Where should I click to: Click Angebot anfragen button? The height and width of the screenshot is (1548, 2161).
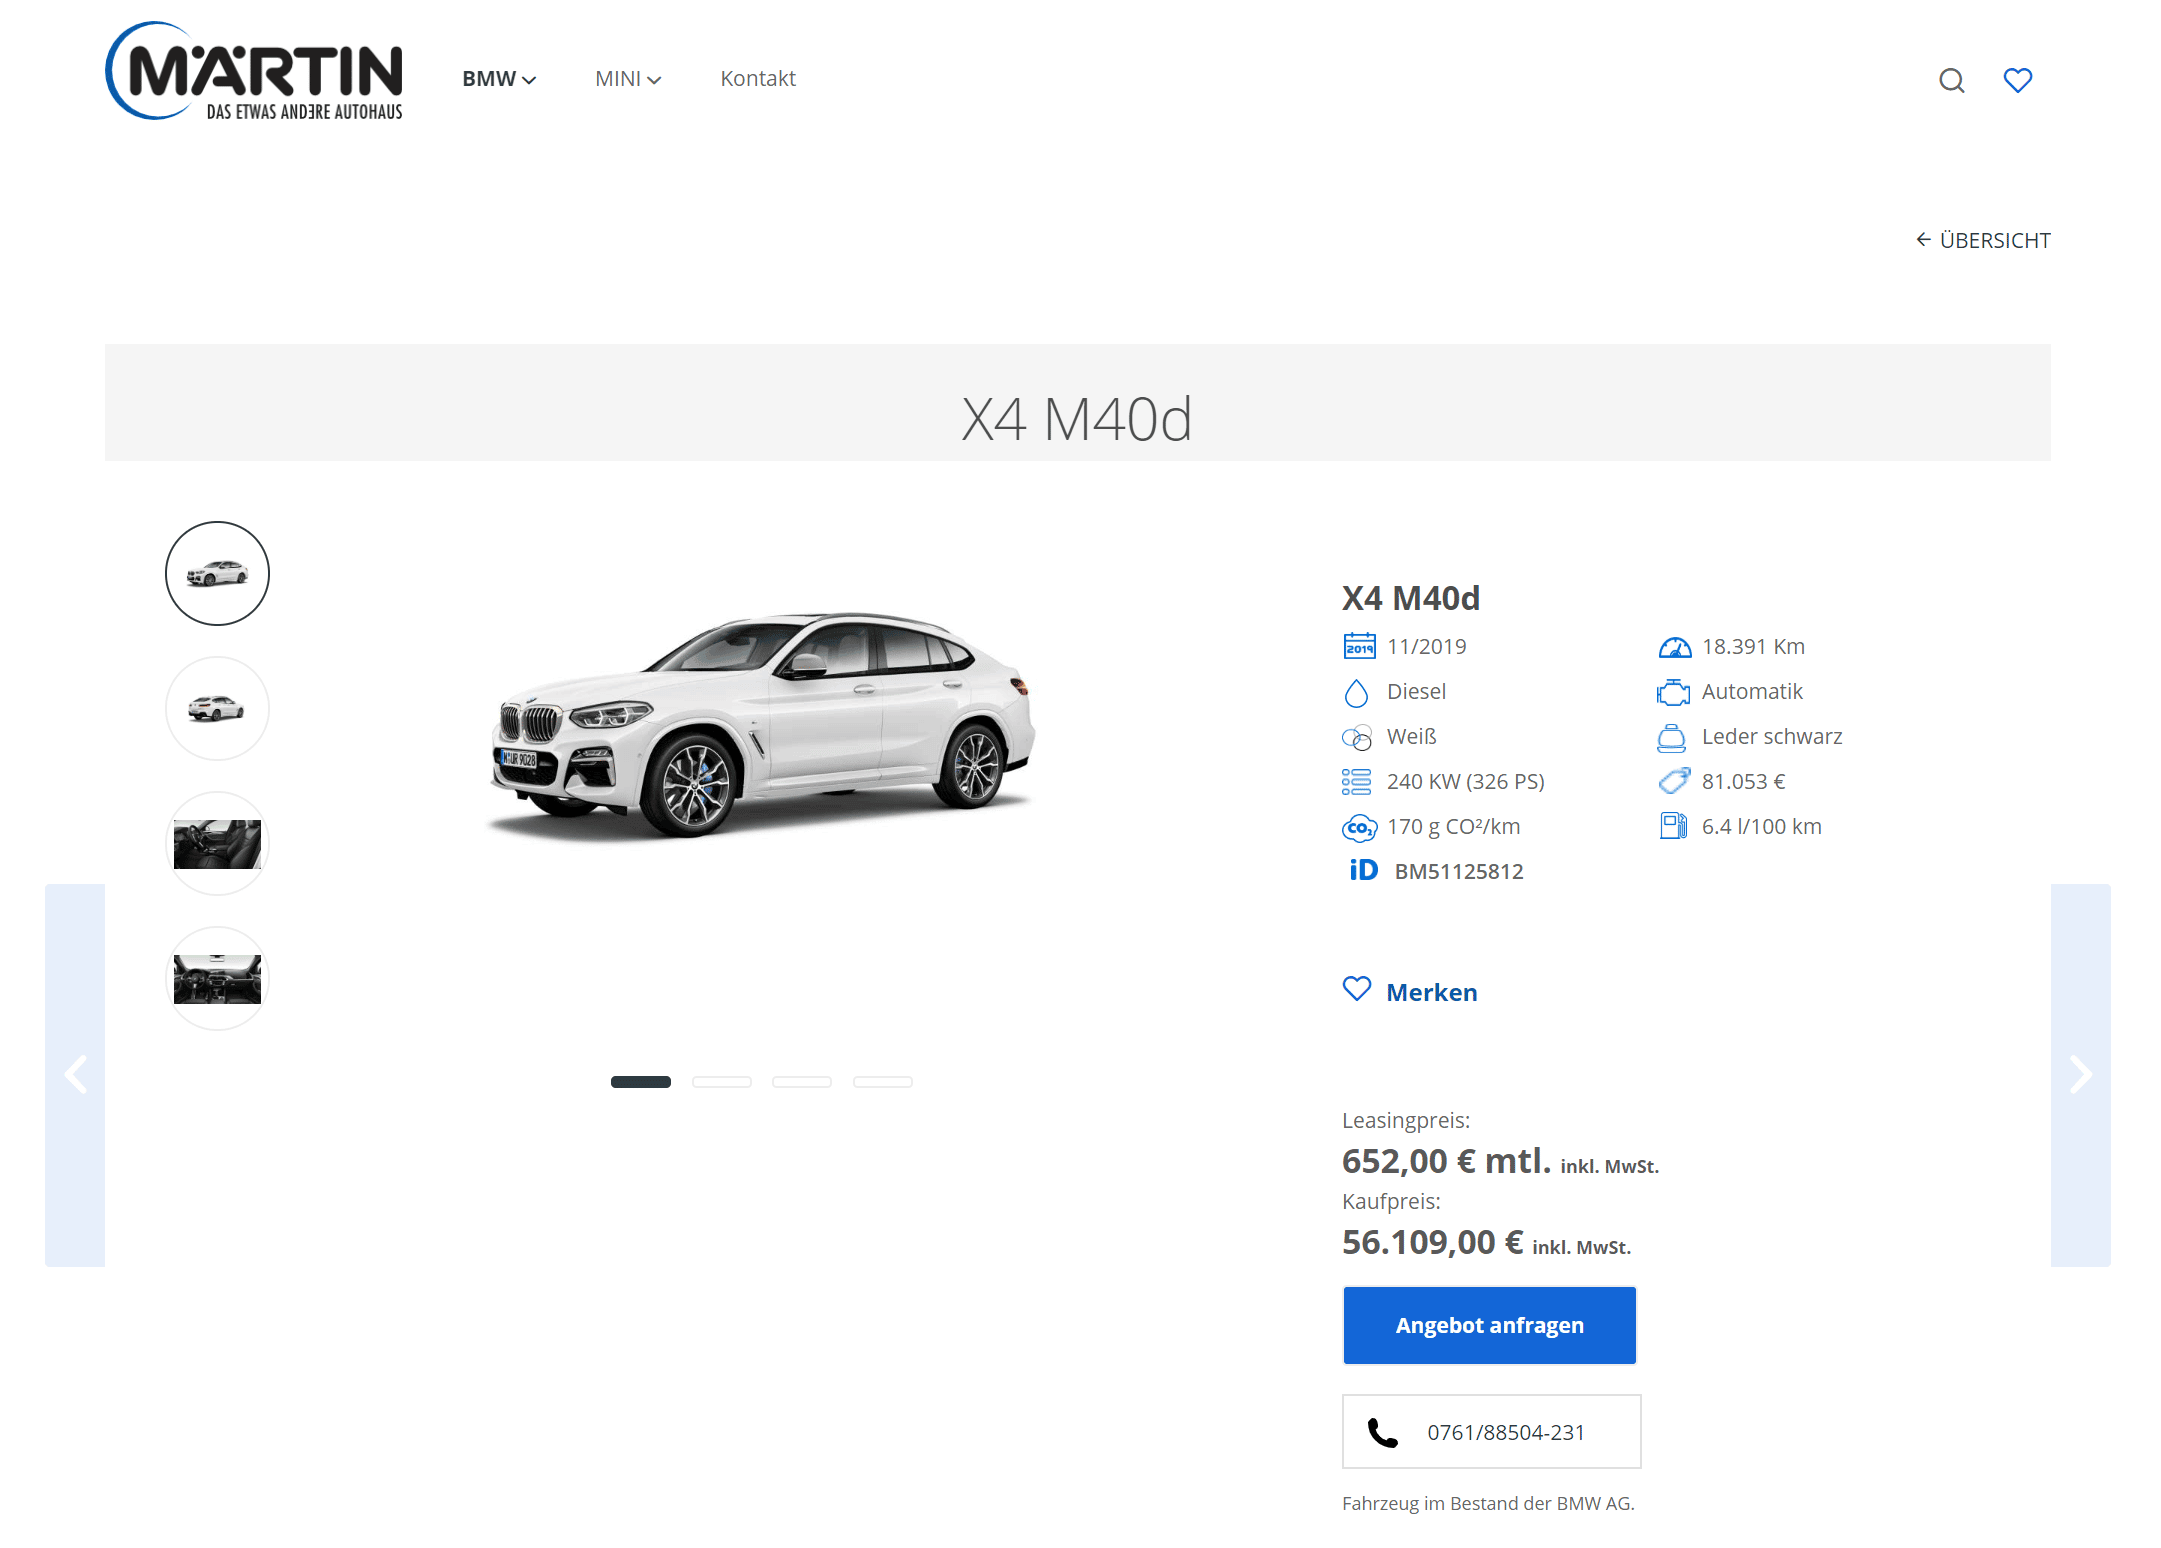(1489, 1325)
